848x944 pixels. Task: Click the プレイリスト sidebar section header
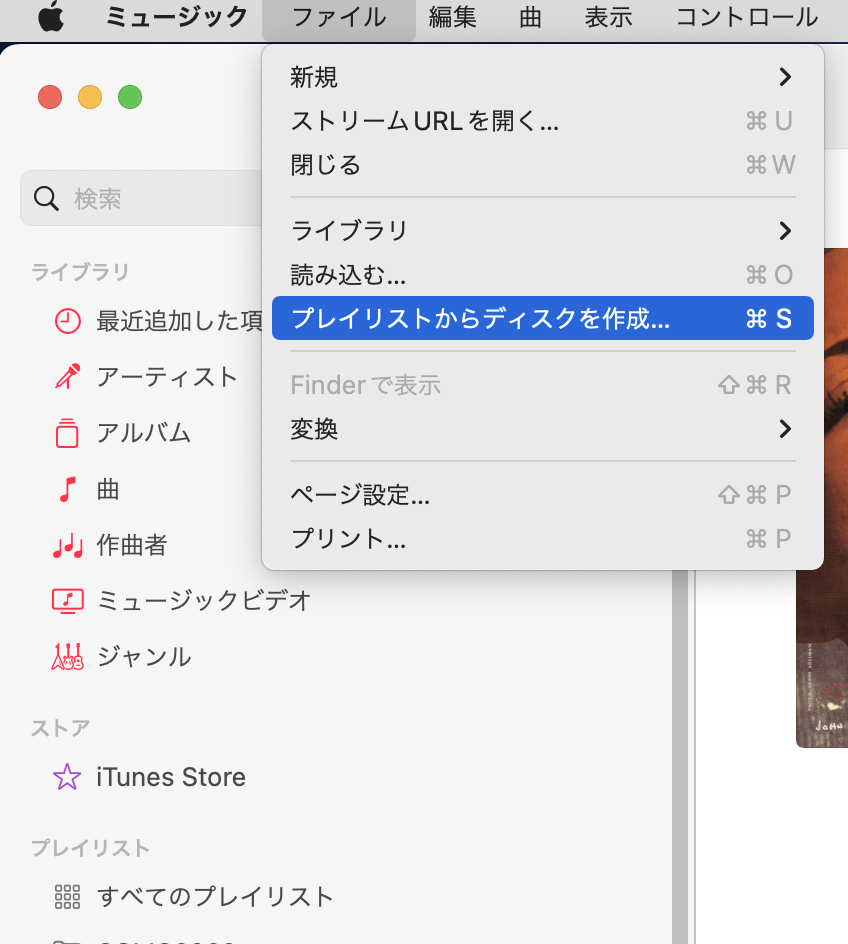tap(90, 848)
